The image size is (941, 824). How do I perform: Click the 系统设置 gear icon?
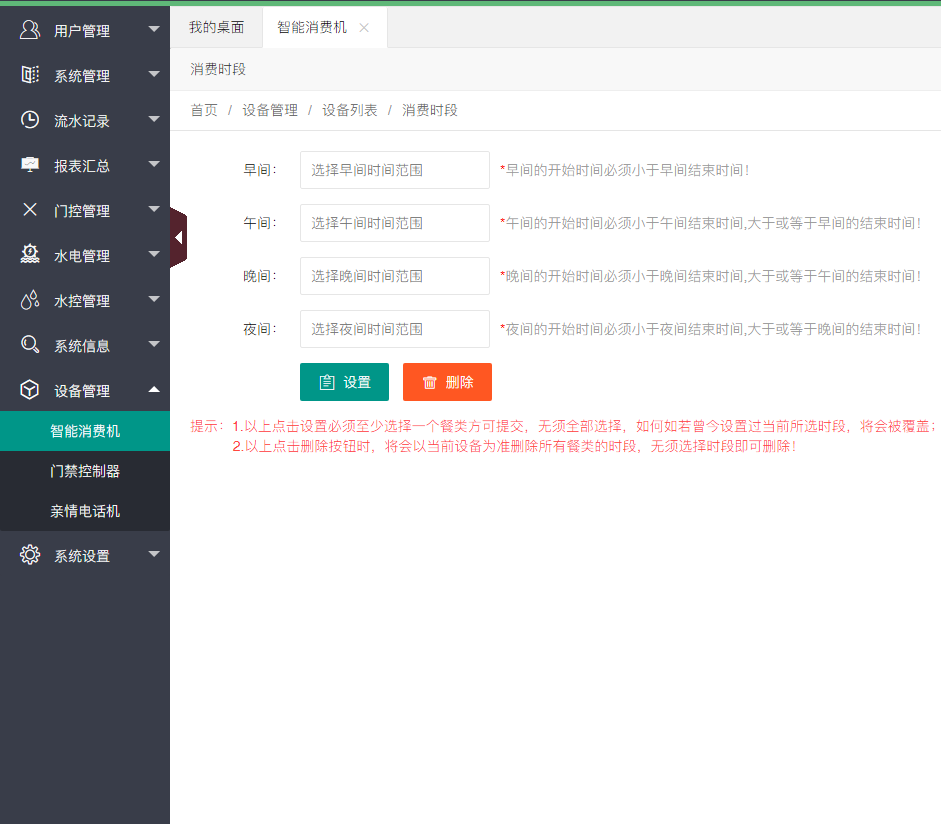[30, 555]
